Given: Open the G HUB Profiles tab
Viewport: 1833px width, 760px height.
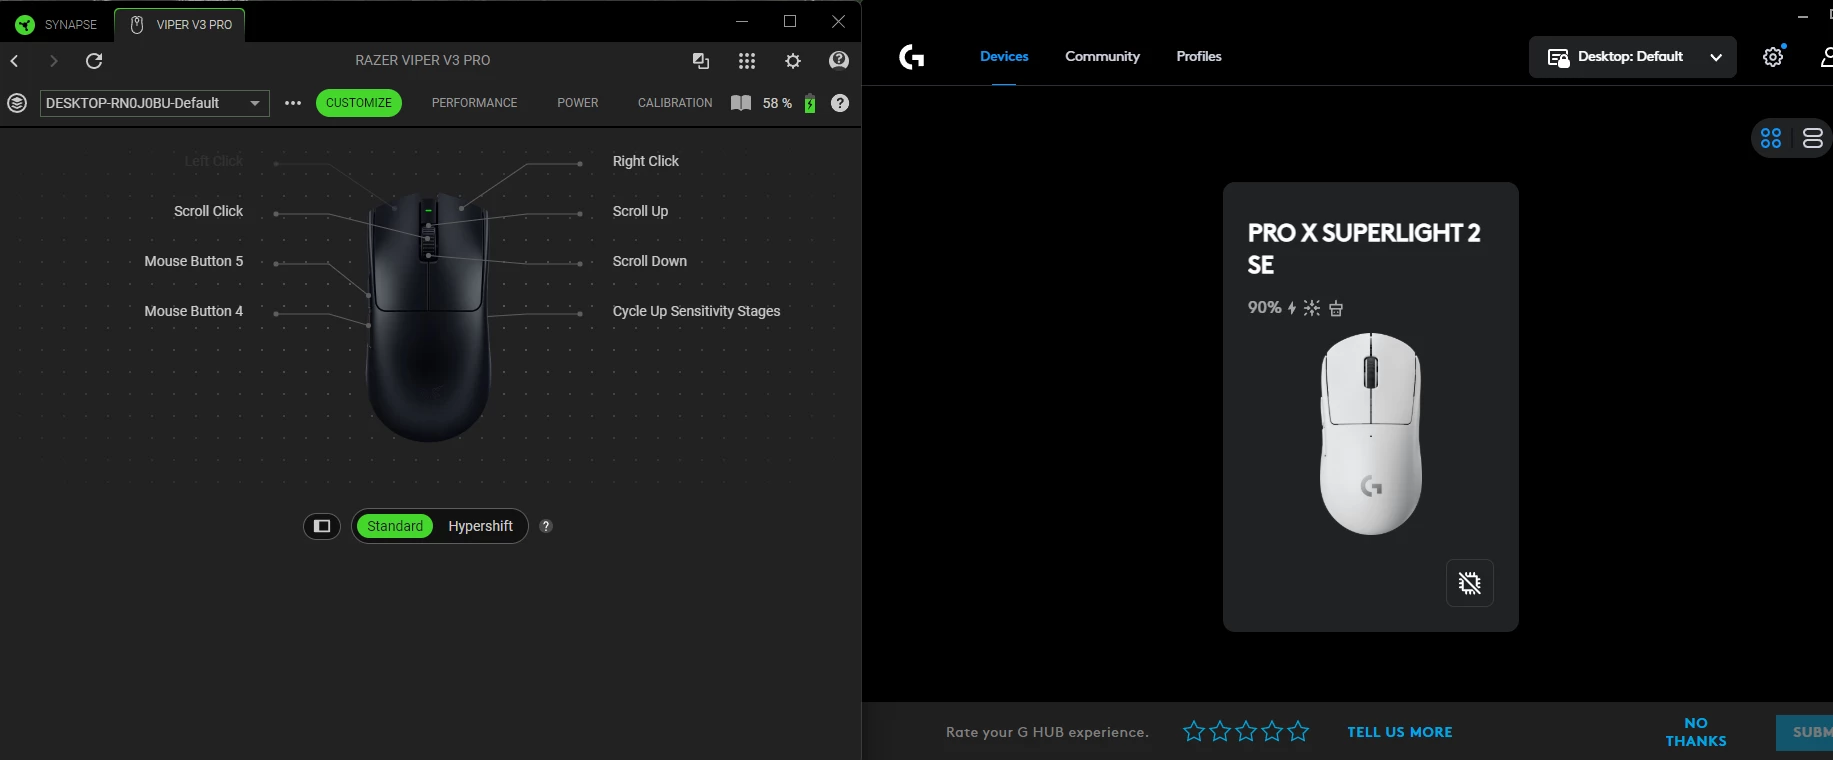Looking at the screenshot, I should (x=1199, y=57).
